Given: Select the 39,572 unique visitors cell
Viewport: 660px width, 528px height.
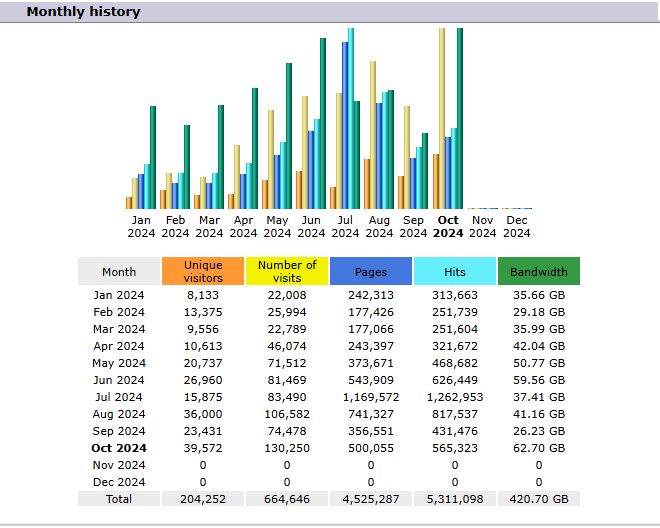Looking at the screenshot, I should coord(203,448).
